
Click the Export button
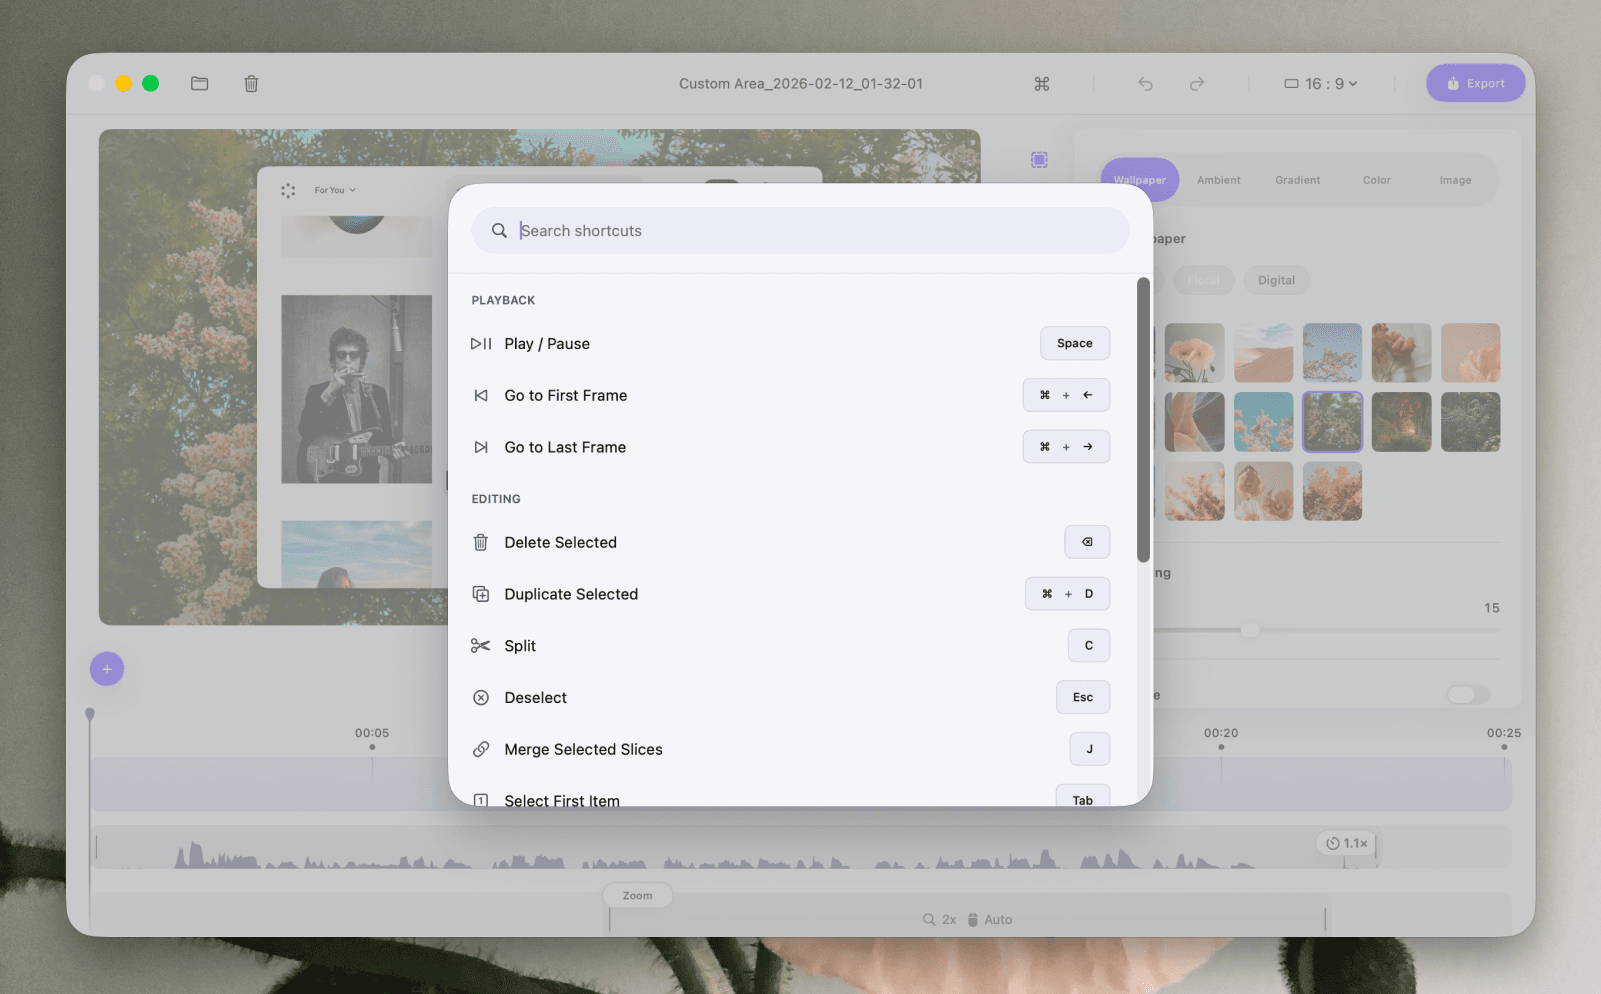pos(1475,83)
